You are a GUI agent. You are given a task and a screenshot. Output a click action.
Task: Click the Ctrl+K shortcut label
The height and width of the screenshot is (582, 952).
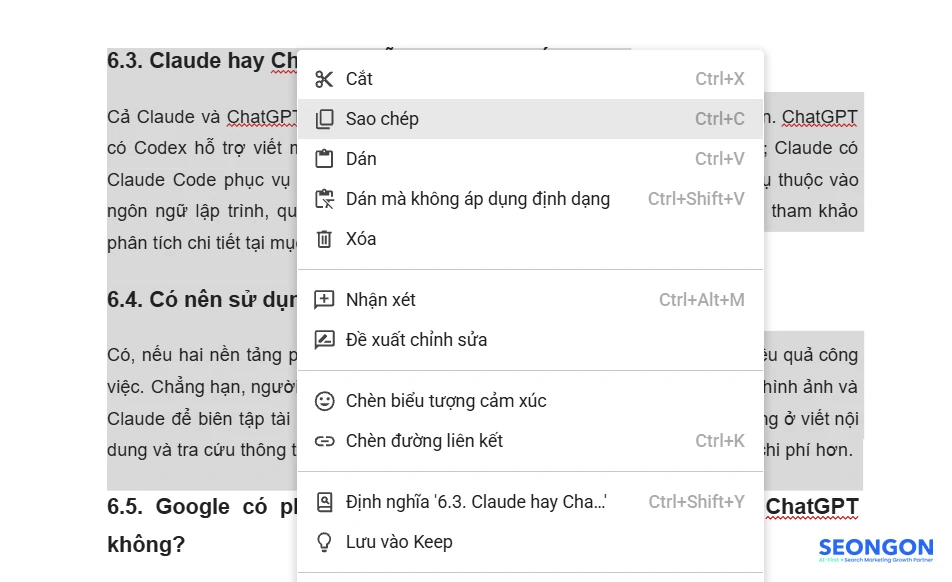tap(719, 441)
